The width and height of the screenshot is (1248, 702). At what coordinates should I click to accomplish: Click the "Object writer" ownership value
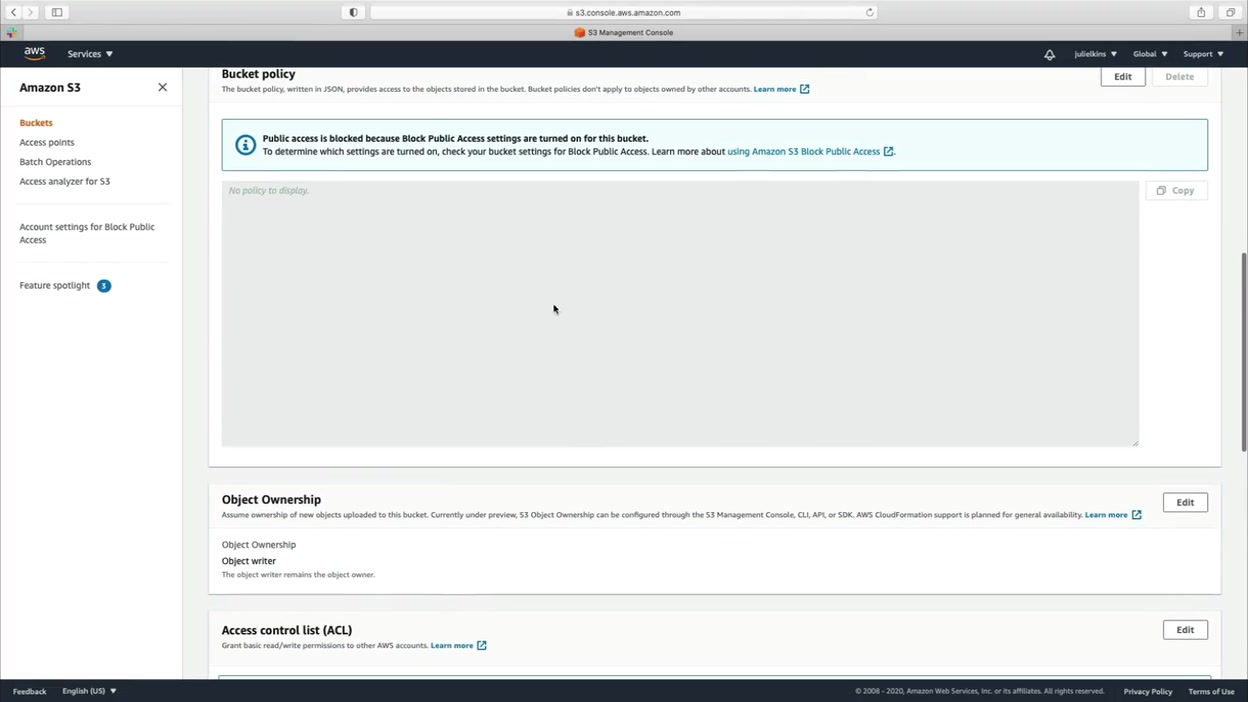pos(249,561)
